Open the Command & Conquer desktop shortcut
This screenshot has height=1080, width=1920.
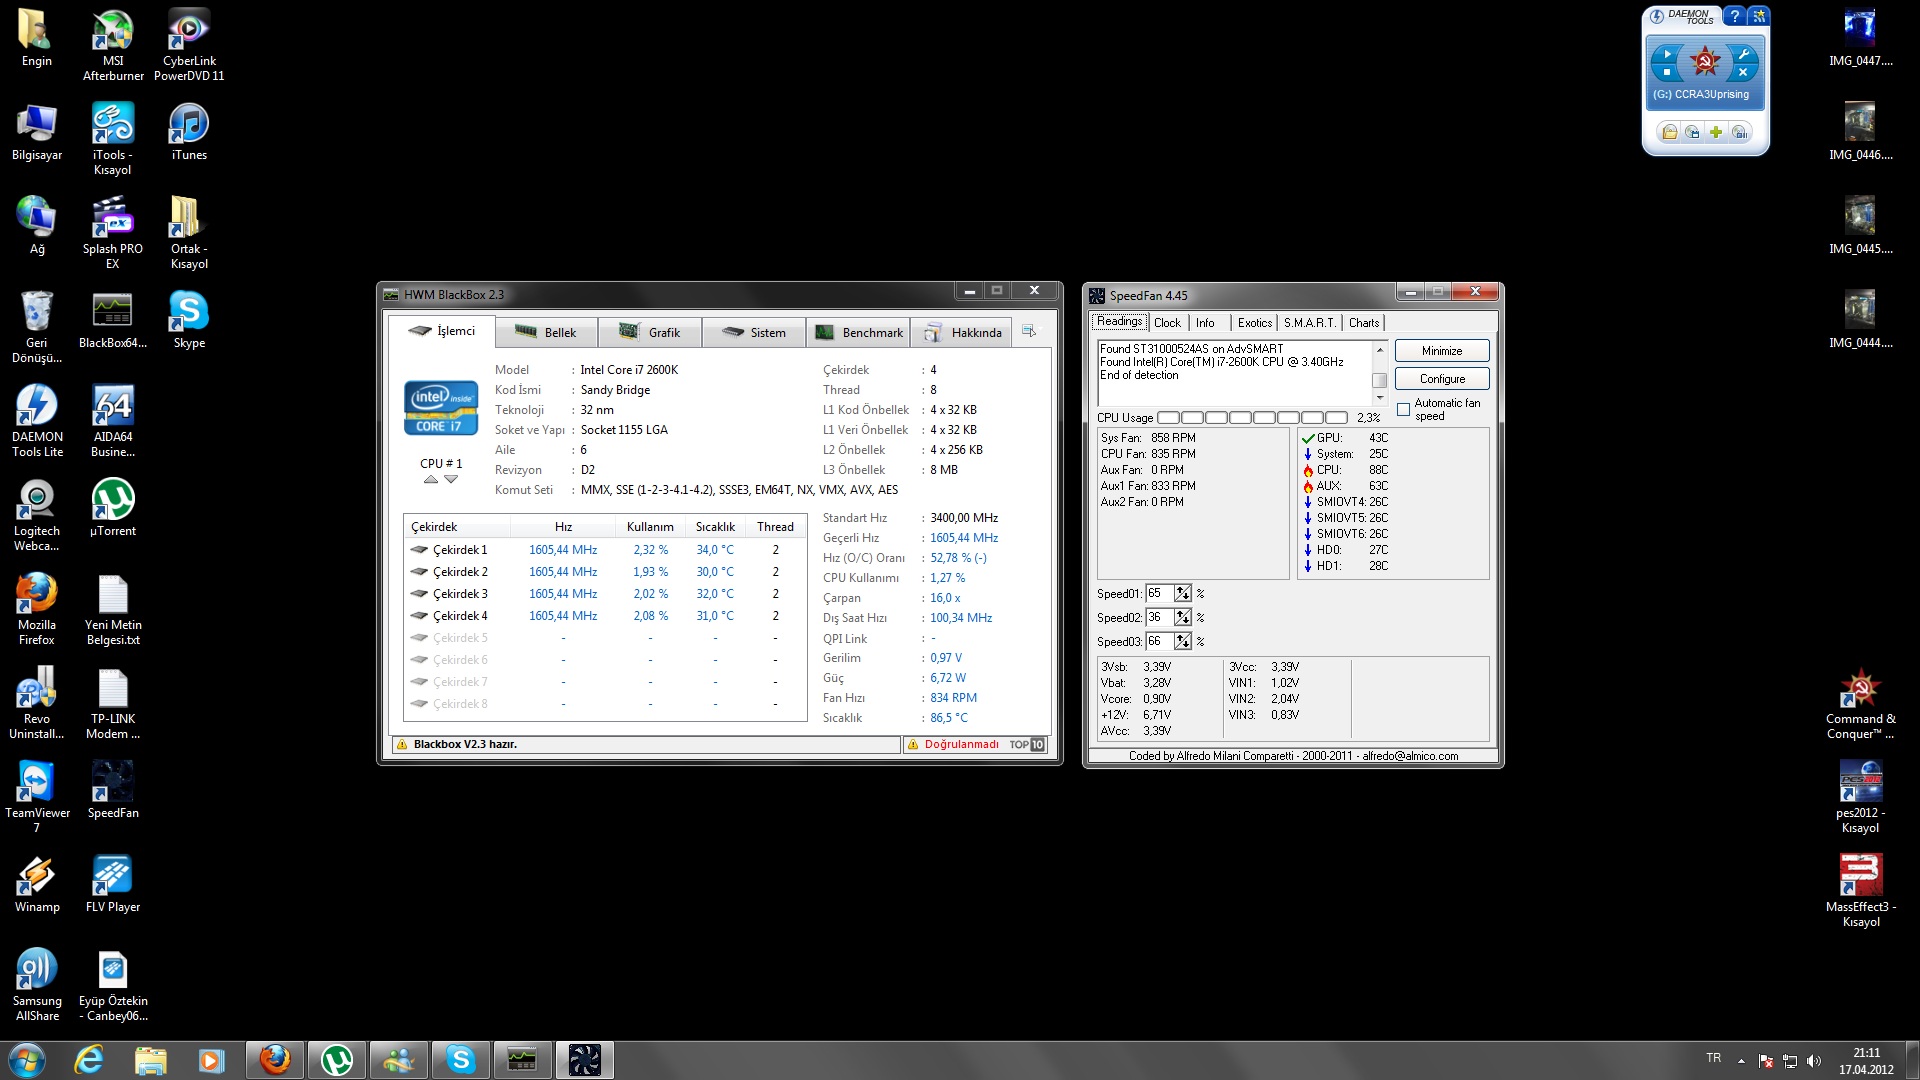[x=1860, y=704]
